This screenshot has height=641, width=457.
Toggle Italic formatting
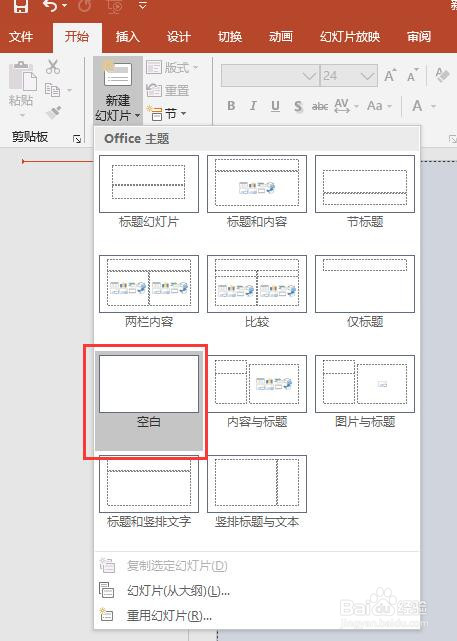[x=253, y=106]
